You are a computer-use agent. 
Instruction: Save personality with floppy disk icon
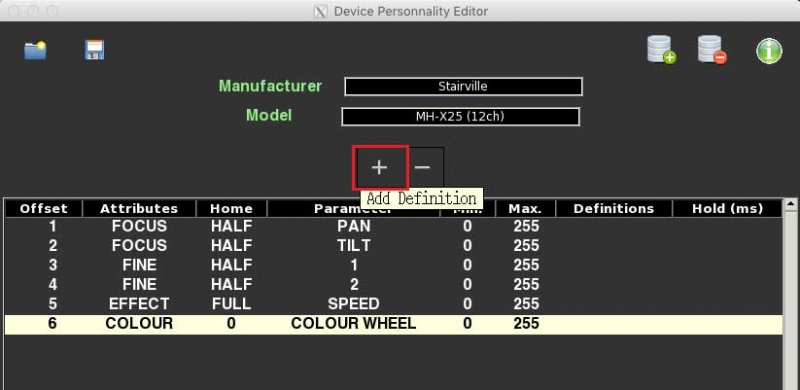coord(95,50)
